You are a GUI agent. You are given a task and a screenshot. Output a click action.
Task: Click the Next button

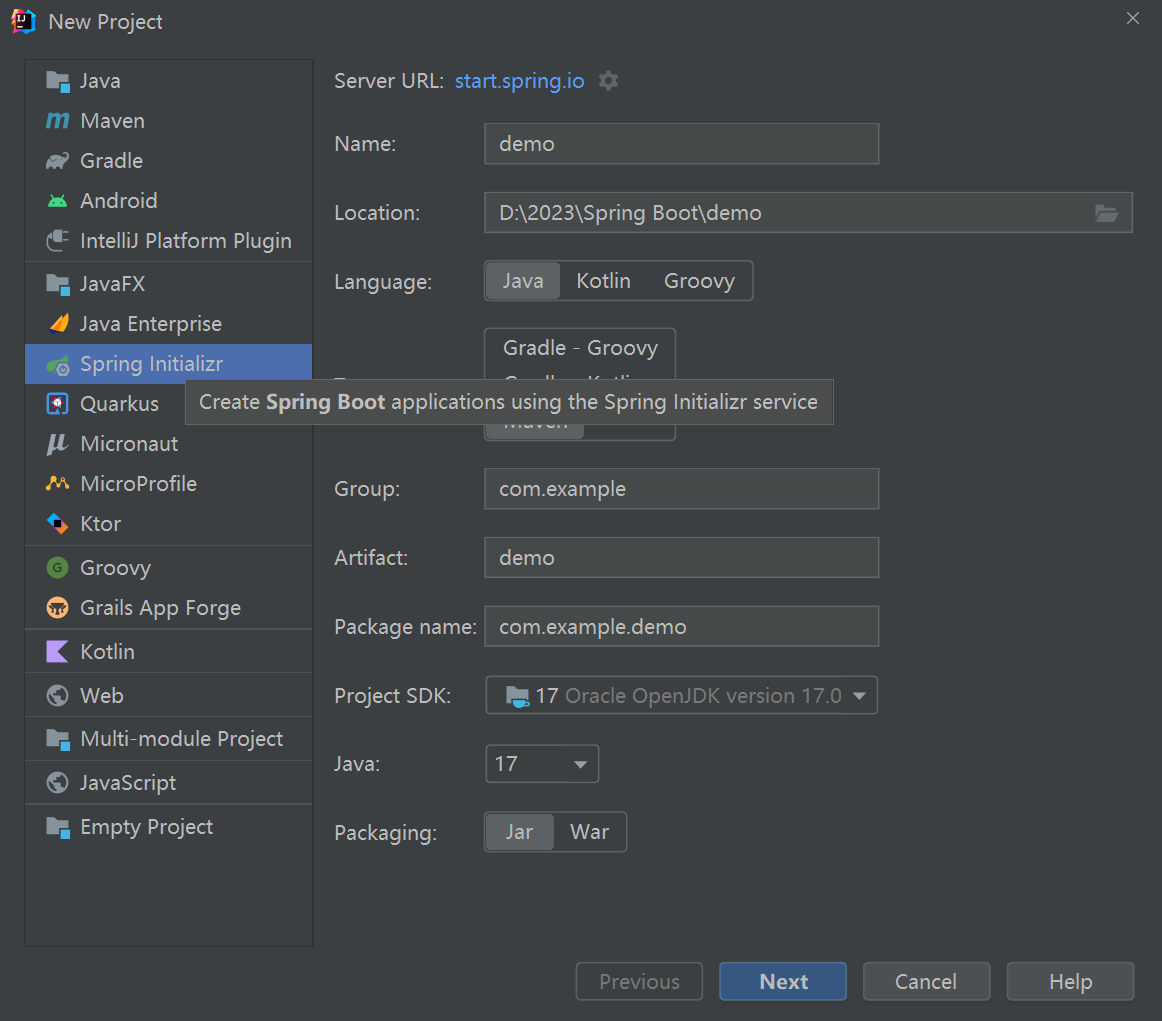click(x=783, y=982)
